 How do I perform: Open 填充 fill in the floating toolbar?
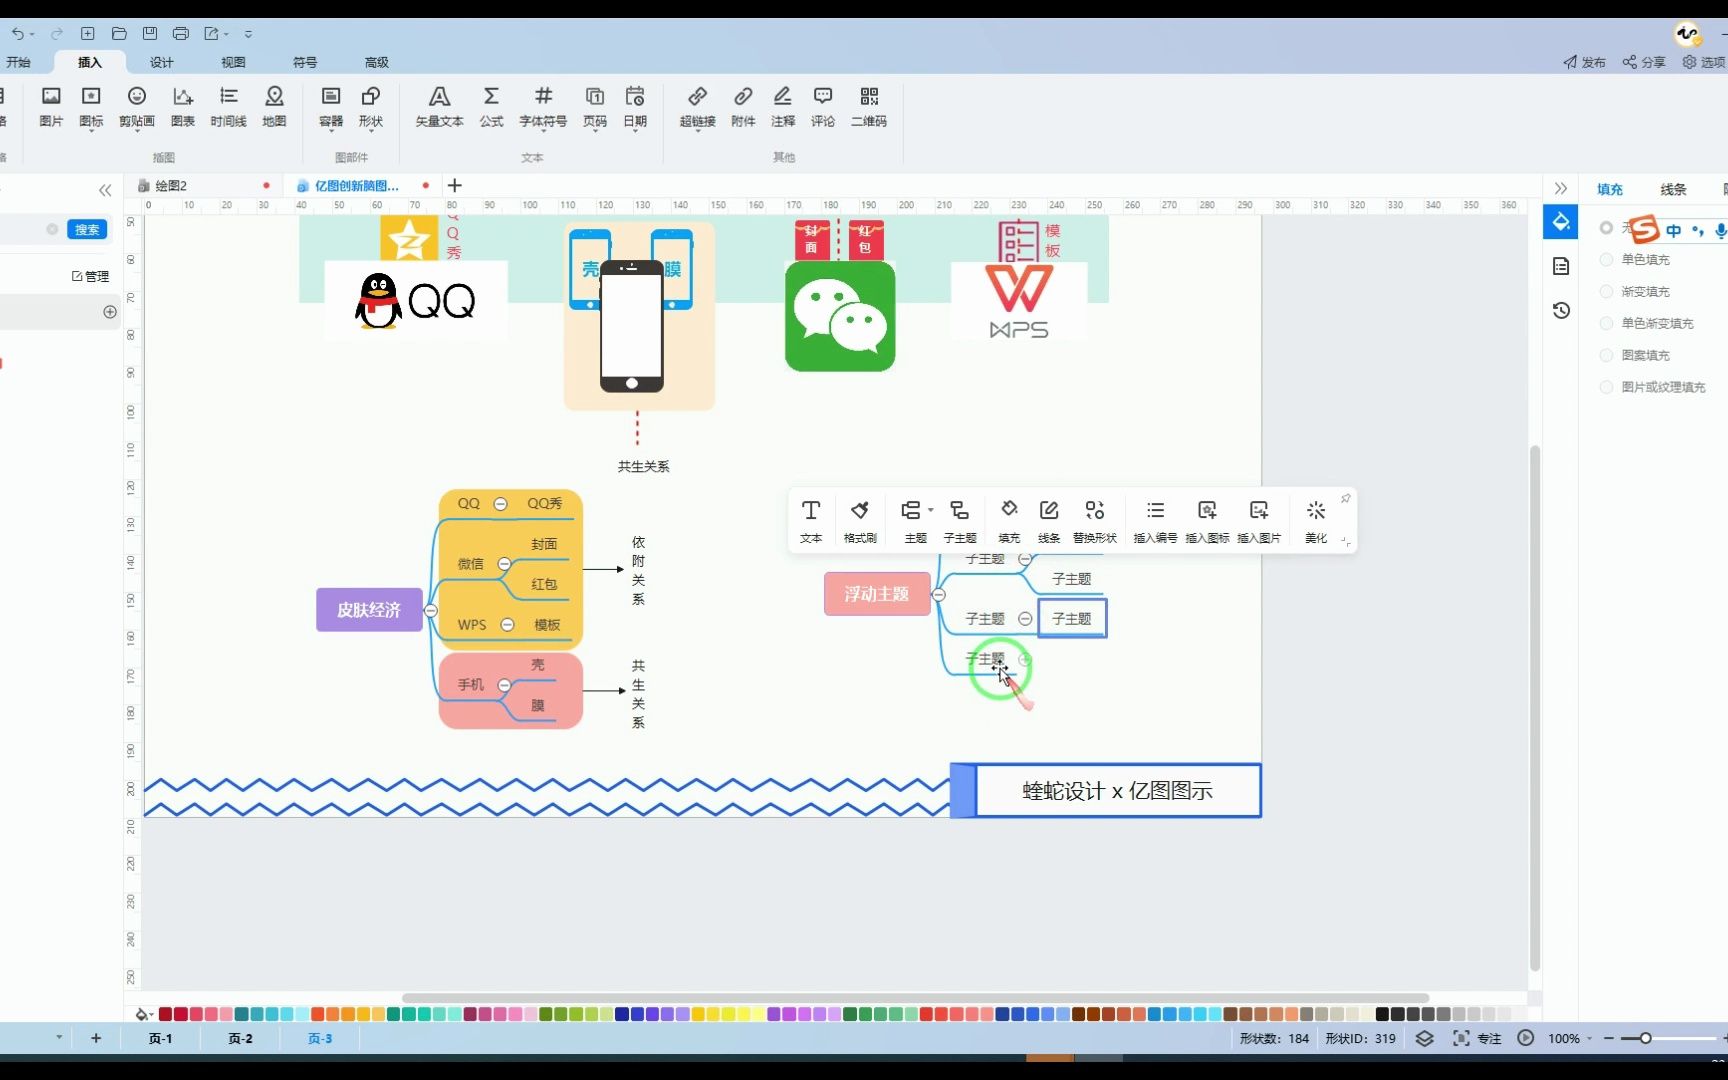1009,521
